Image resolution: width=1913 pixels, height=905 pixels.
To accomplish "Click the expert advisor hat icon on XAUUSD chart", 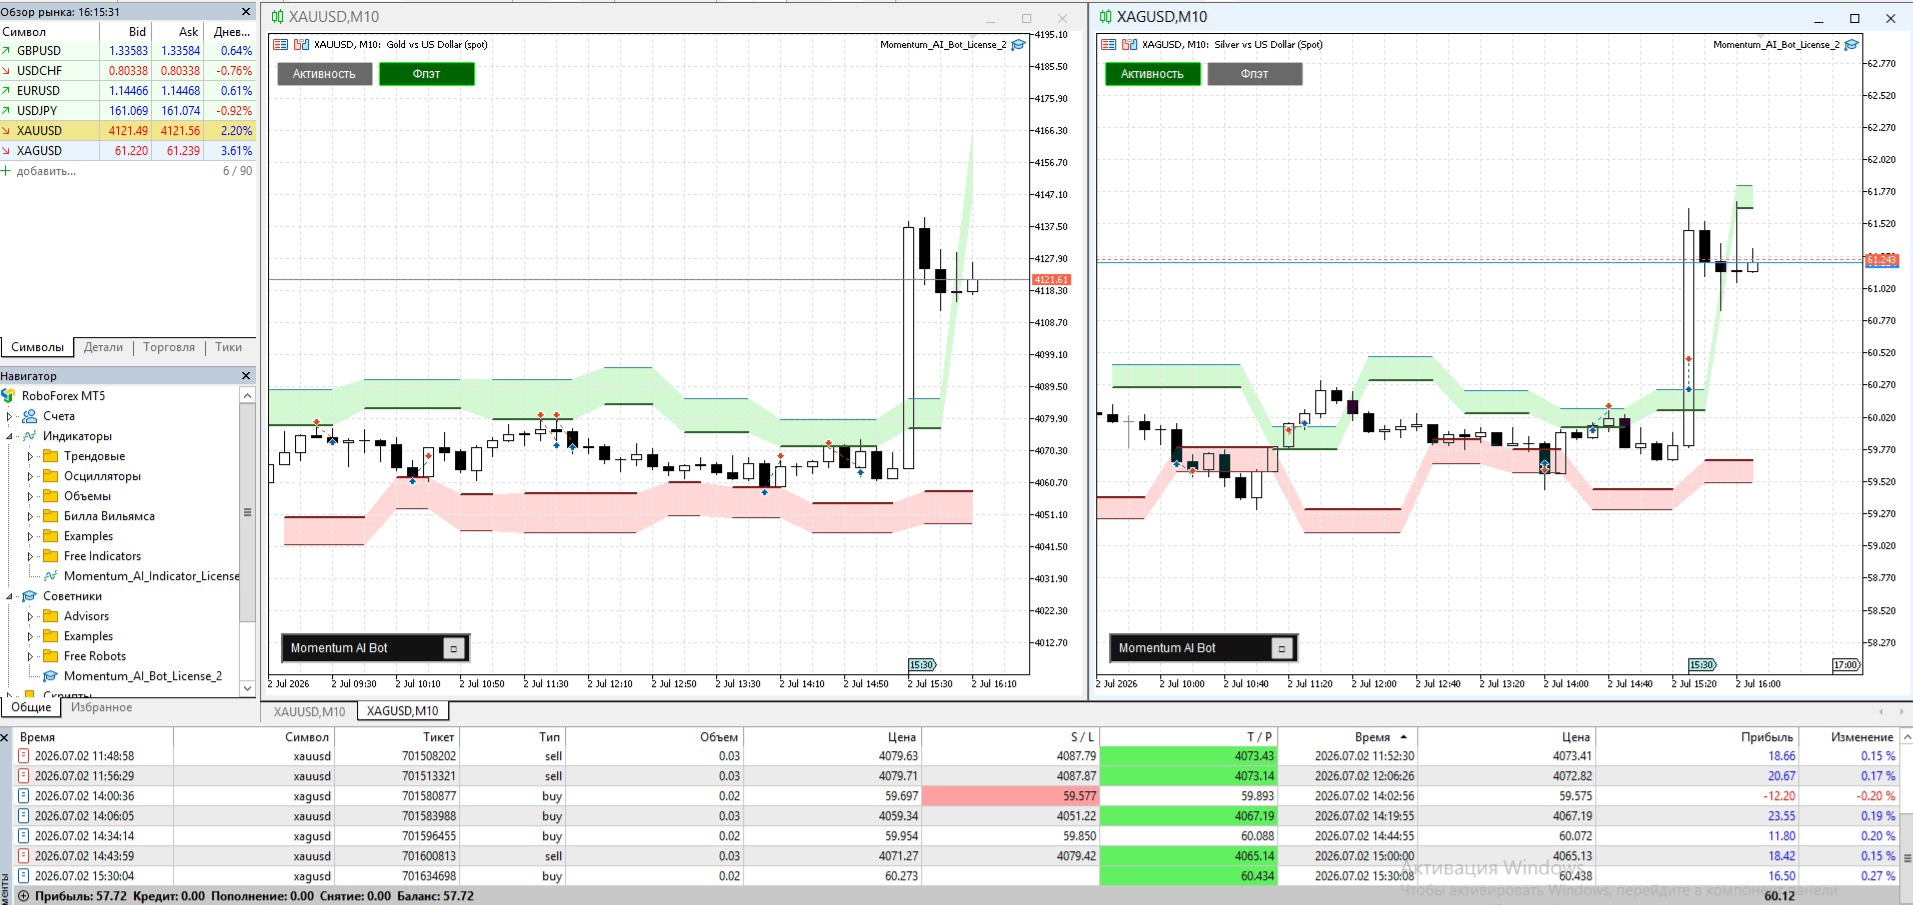I will [x=1018, y=44].
